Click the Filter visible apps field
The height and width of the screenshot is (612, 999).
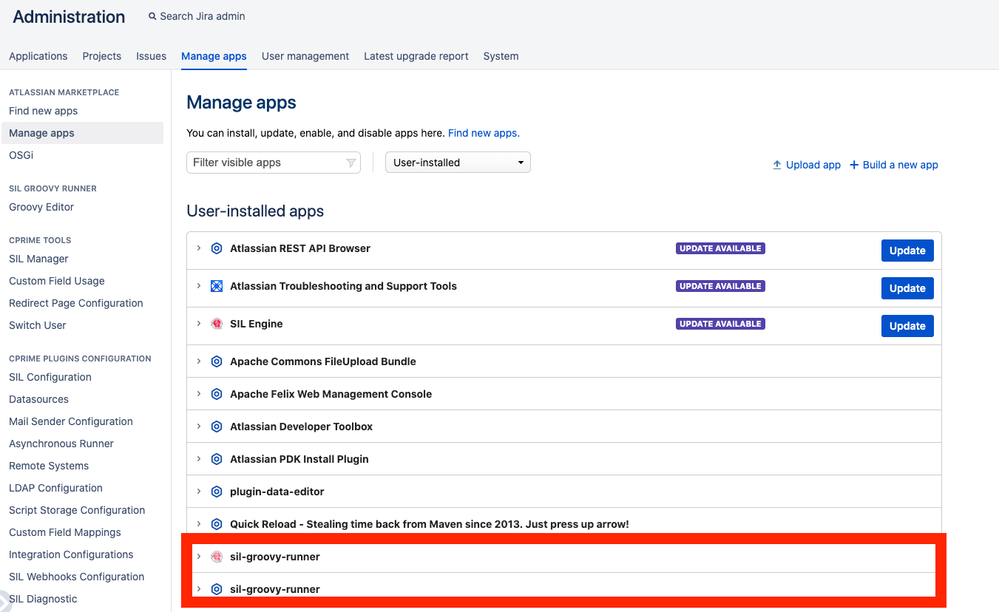point(273,162)
